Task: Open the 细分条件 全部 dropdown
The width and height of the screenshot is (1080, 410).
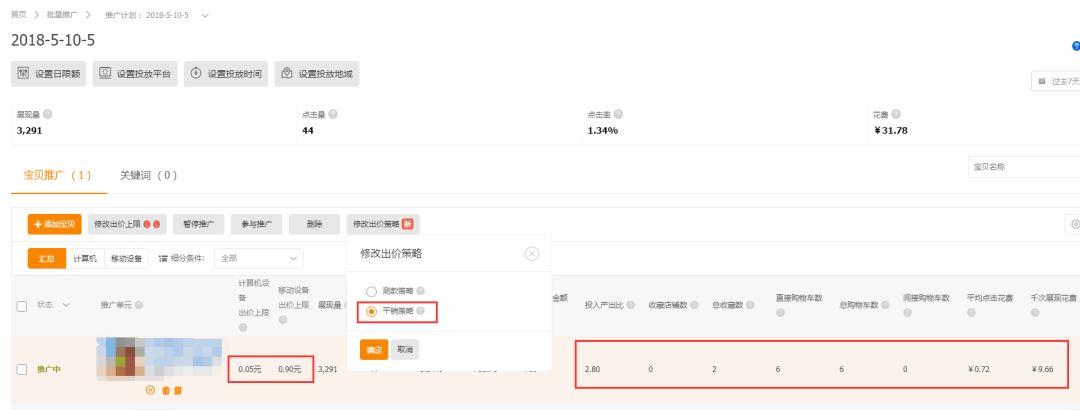Action: (x=258, y=258)
